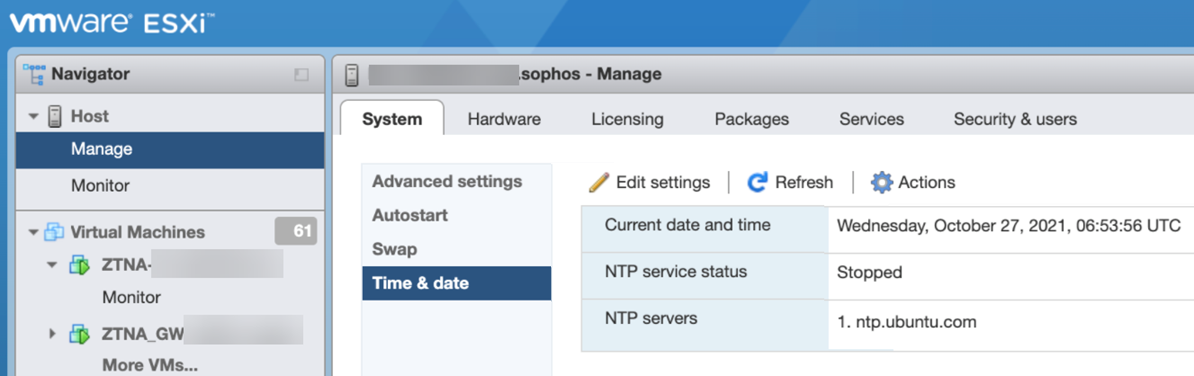Collapse the Host tree node
Screen dimensions: 1194x376
pos(33,116)
